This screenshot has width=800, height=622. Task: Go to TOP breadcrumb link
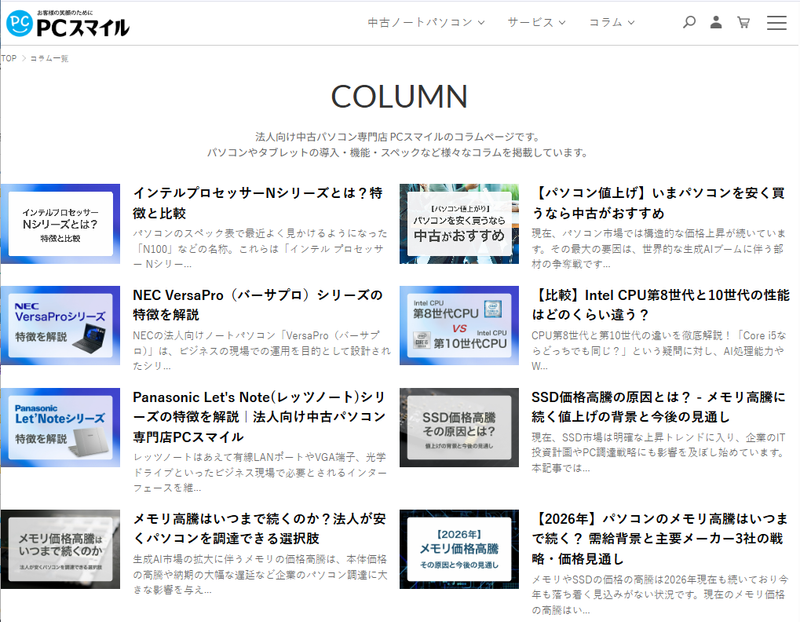(x=9, y=58)
